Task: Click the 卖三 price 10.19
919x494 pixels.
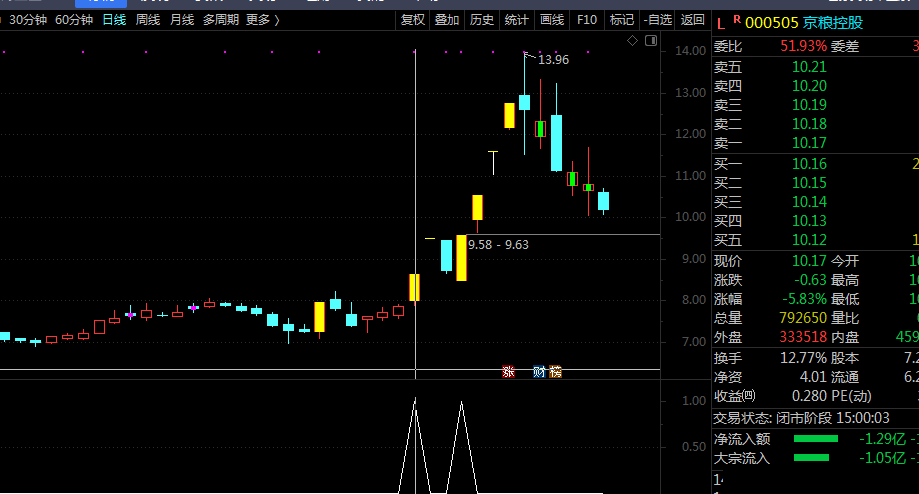Action: click(809, 105)
